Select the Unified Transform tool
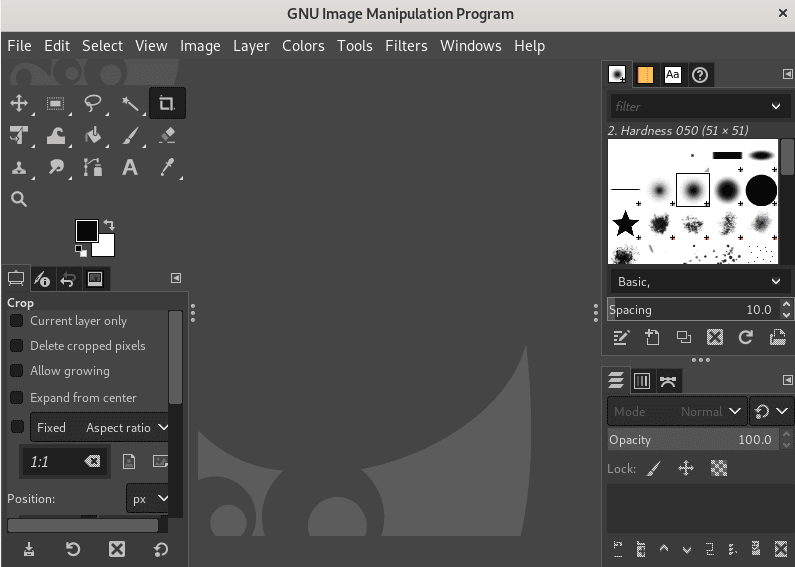The image size is (795, 567). 19,135
